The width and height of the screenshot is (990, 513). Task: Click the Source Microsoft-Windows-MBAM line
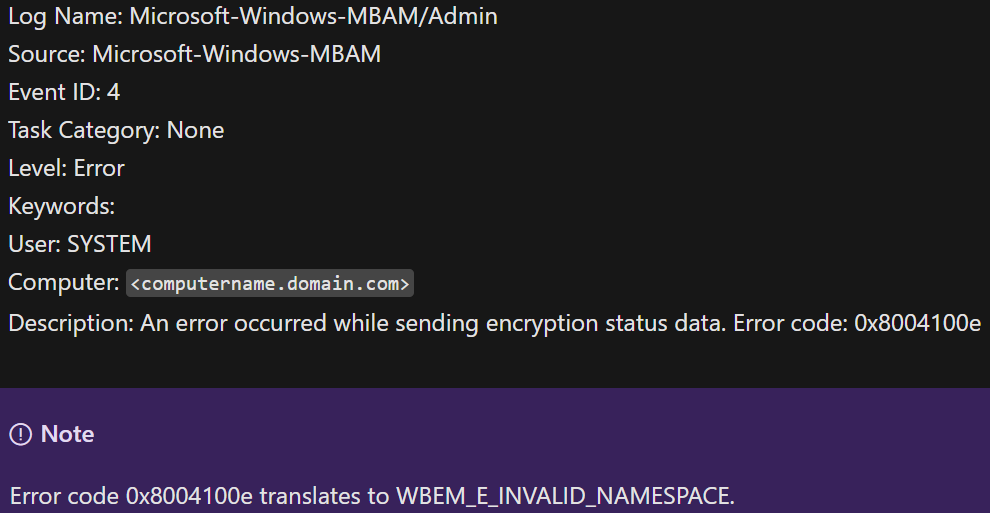[x=194, y=54]
